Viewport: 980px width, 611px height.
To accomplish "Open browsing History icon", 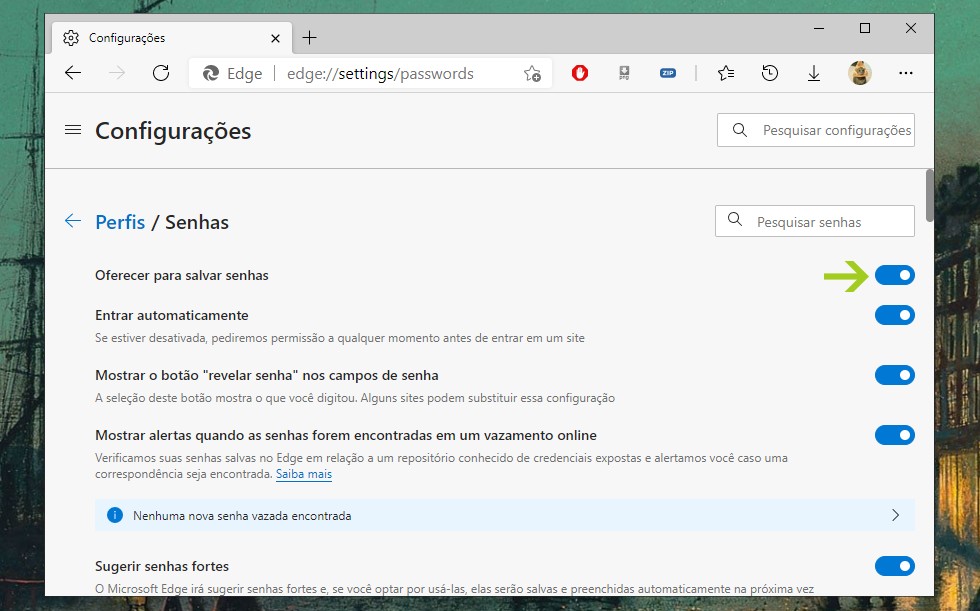I will pyautogui.click(x=769, y=73).
